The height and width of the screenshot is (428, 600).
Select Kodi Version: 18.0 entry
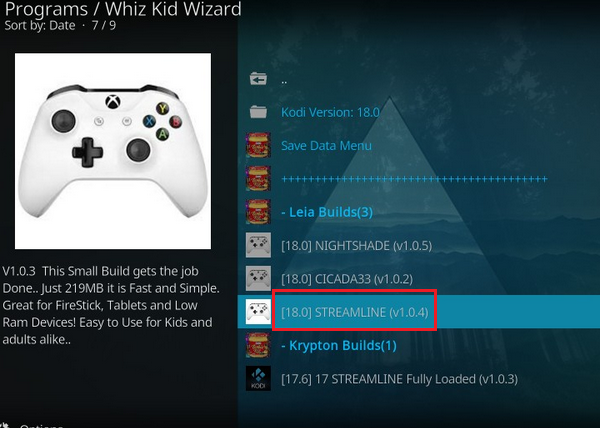[330, 112]
